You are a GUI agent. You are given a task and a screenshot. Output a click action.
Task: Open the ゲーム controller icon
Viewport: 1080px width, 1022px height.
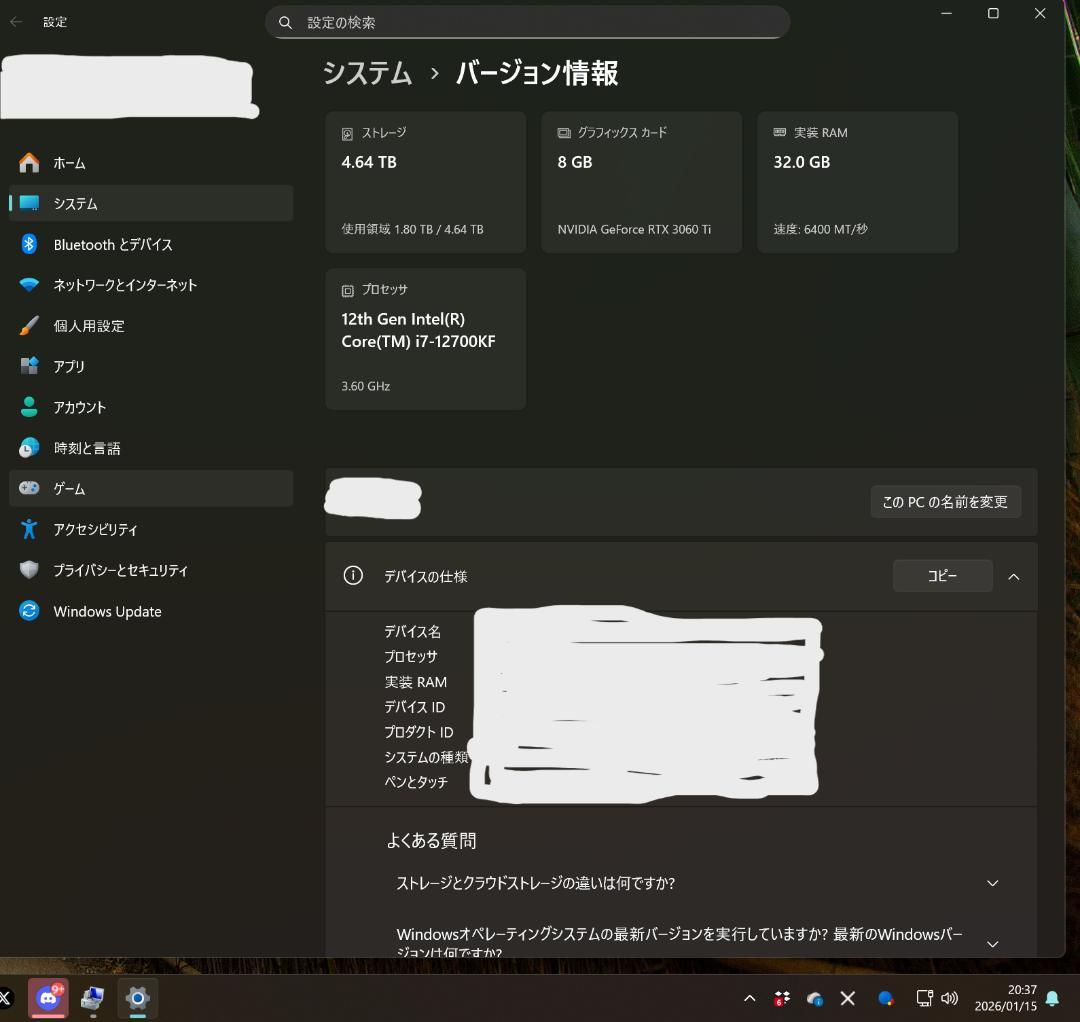[30, 488]
